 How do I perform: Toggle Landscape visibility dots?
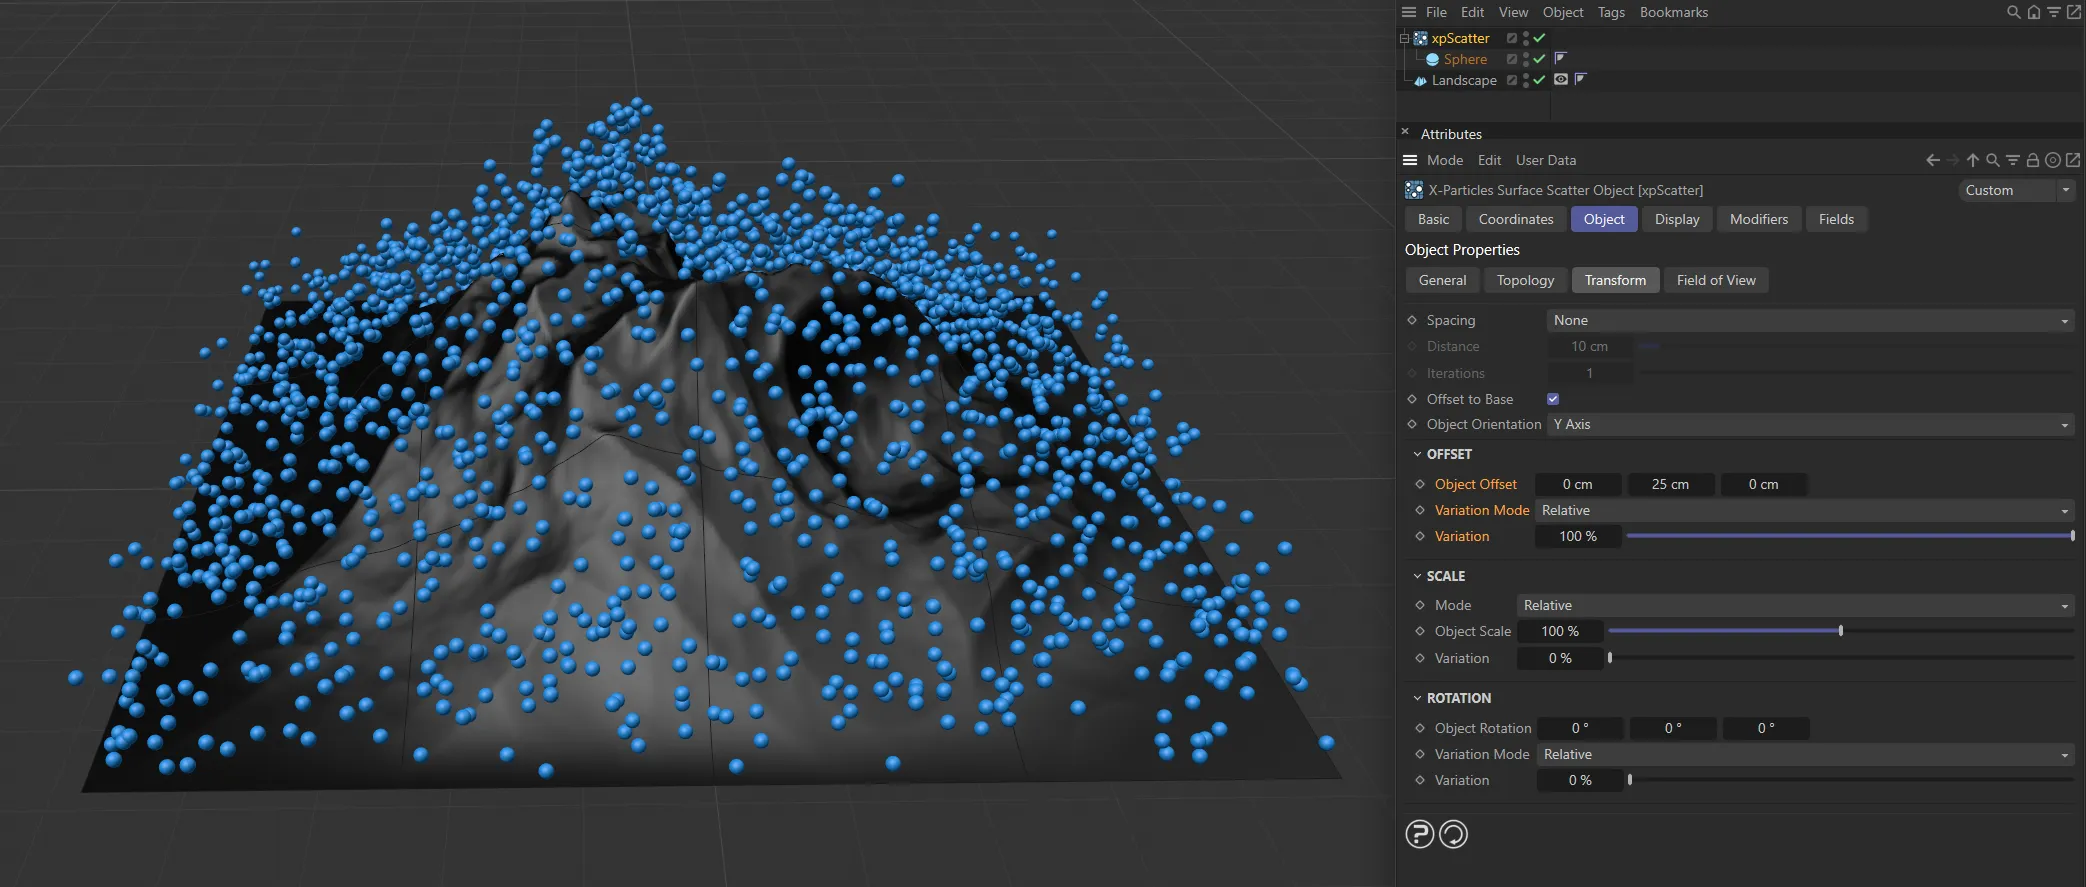point(1526,80)
